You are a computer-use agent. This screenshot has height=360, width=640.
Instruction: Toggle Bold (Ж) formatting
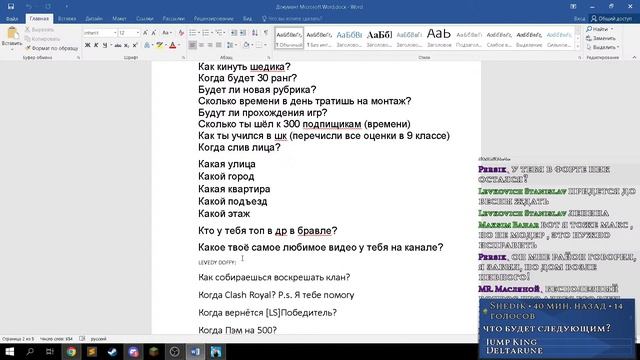click(x=87, y=45)
